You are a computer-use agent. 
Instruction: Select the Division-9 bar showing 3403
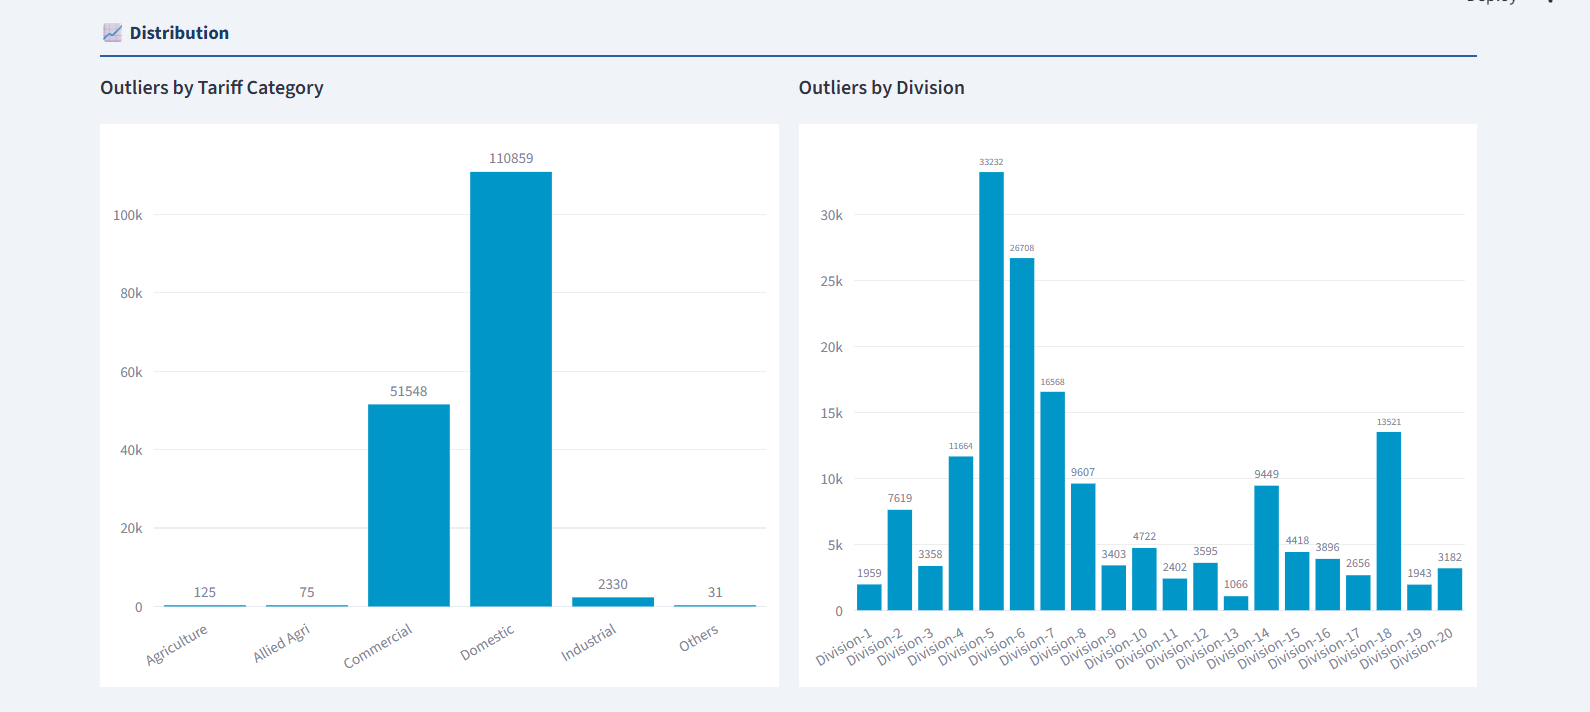coord(1114,588)
